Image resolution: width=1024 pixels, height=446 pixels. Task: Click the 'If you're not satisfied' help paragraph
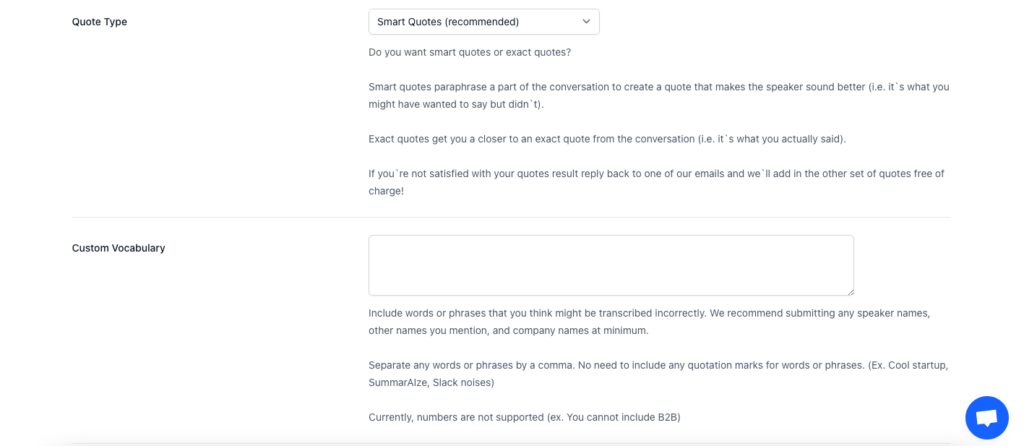click(656, 183)
